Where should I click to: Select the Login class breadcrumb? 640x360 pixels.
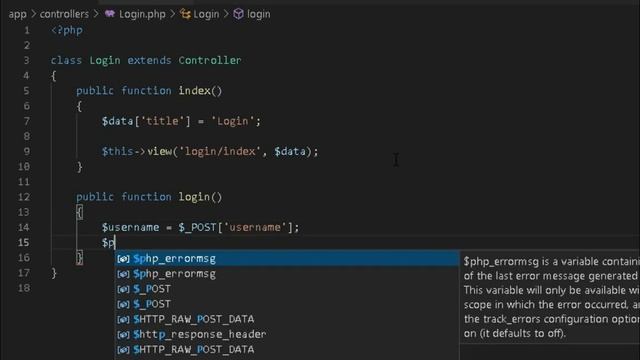pos(206,14)
